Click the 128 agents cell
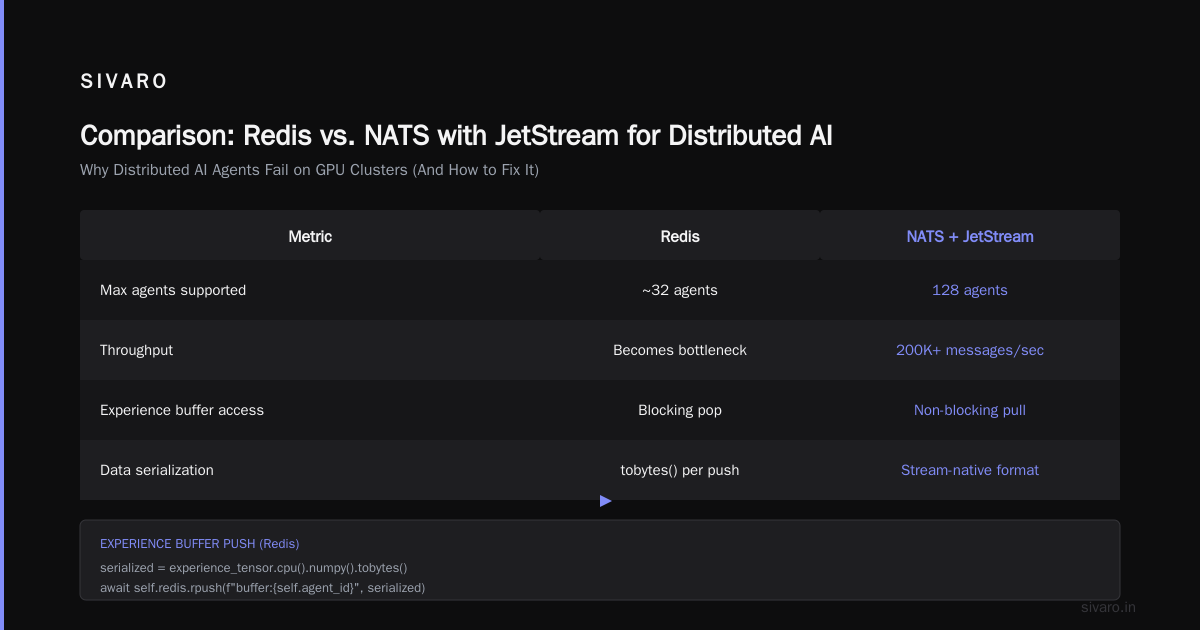 [970, 290]
